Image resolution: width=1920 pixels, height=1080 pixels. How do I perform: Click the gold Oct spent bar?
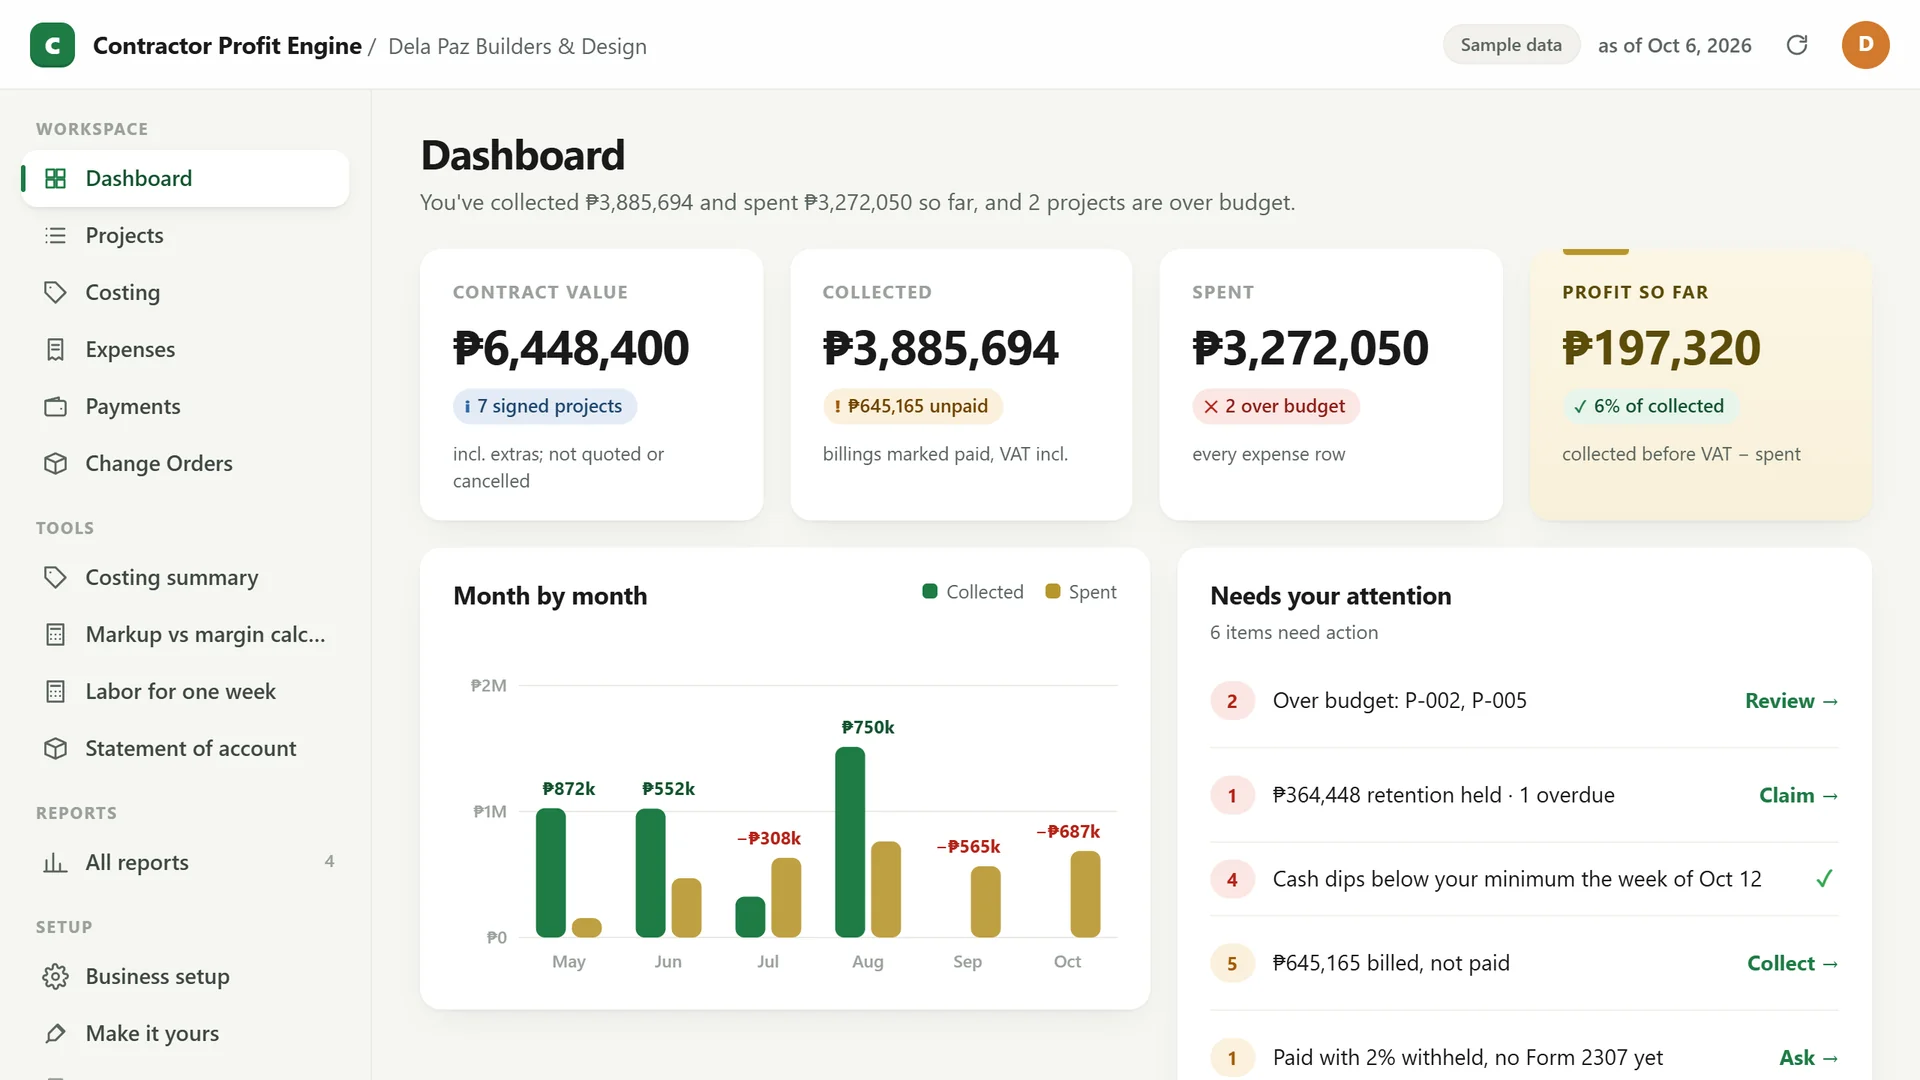coord(1085,894)
